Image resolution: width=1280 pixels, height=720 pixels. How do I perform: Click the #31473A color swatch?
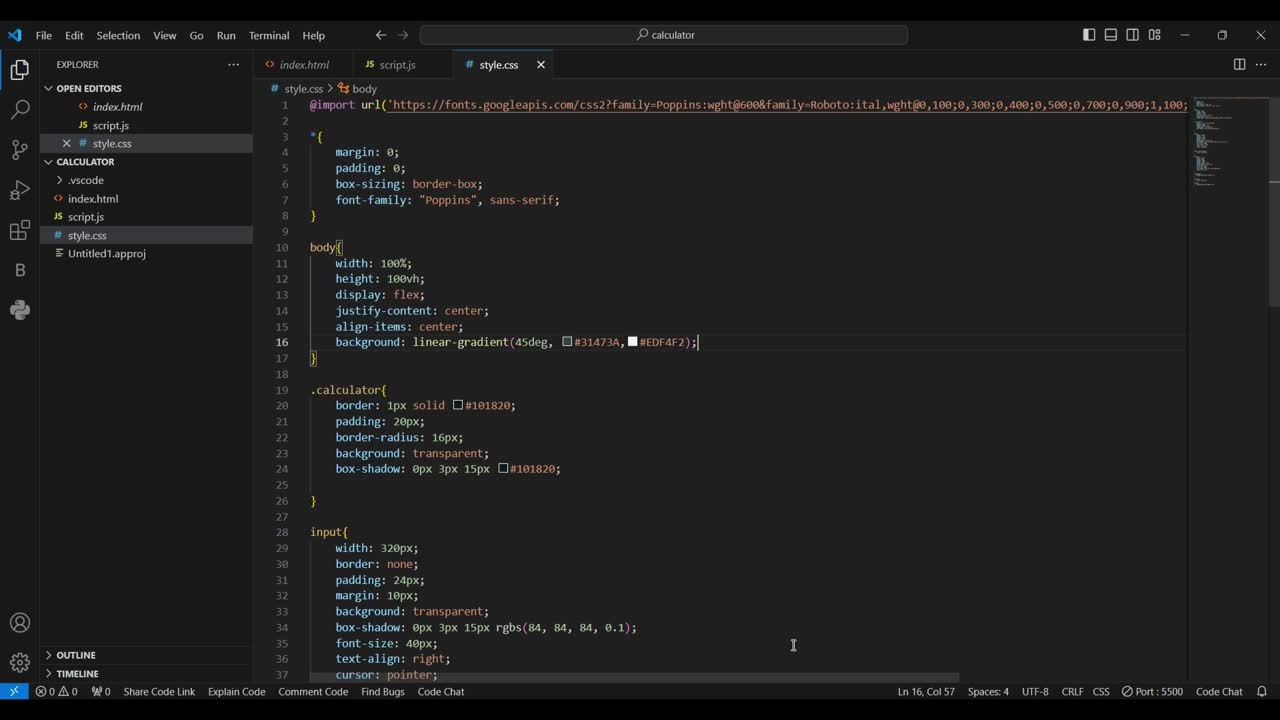[x=567, y=342]
